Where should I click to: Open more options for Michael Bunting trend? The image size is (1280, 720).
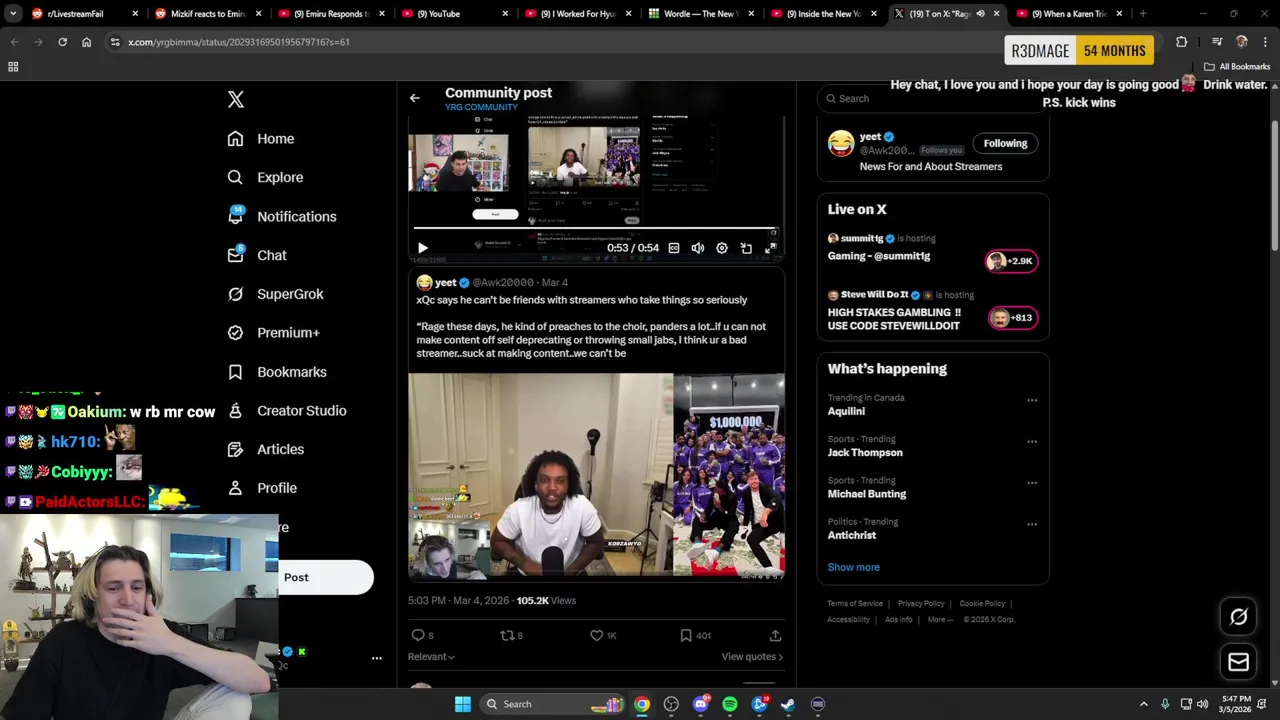(x=1032, y=483)
